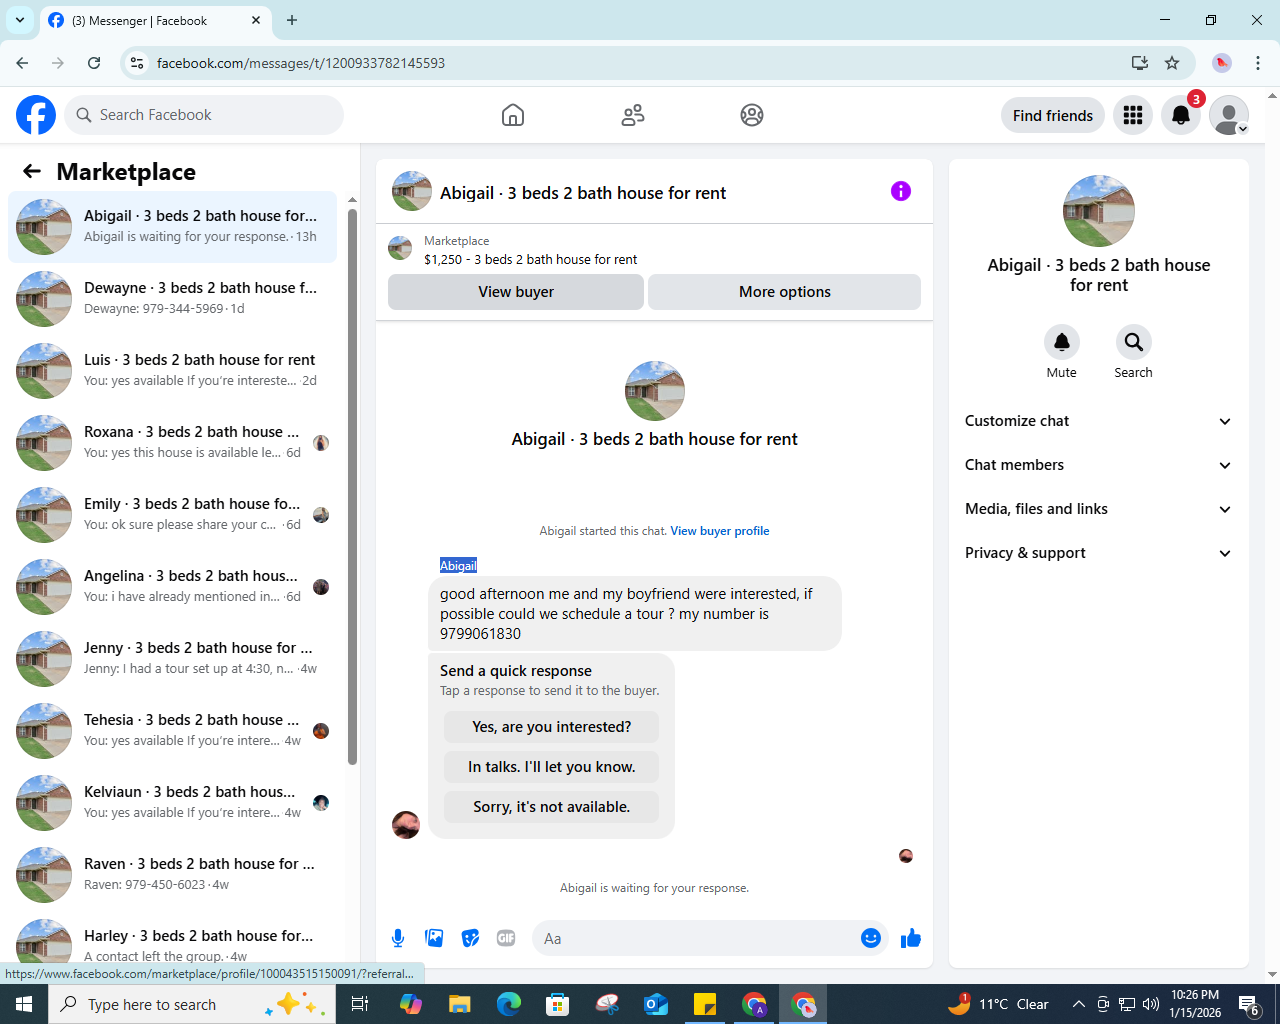Expand the Chat members section
1280x1024 pixels.
pyautogui.click(x=1099, y=465)
